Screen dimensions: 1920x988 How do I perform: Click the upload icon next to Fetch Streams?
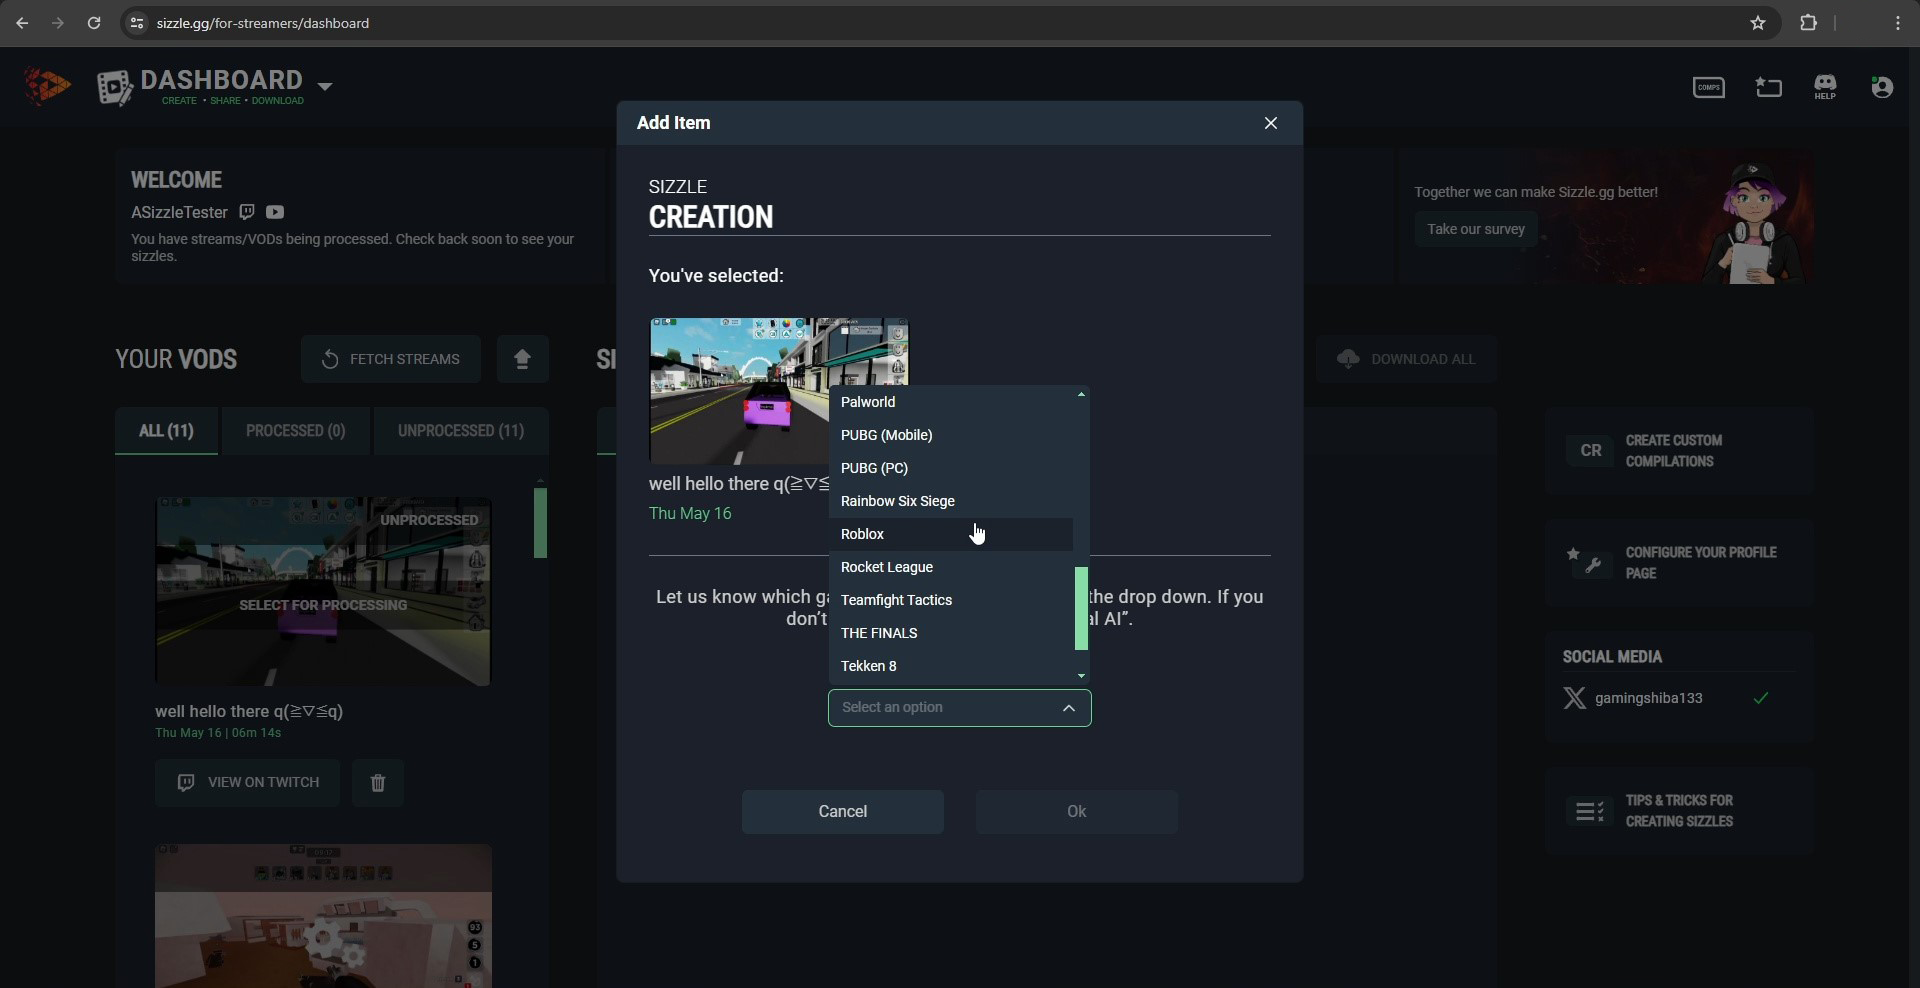tap(523, 359)
